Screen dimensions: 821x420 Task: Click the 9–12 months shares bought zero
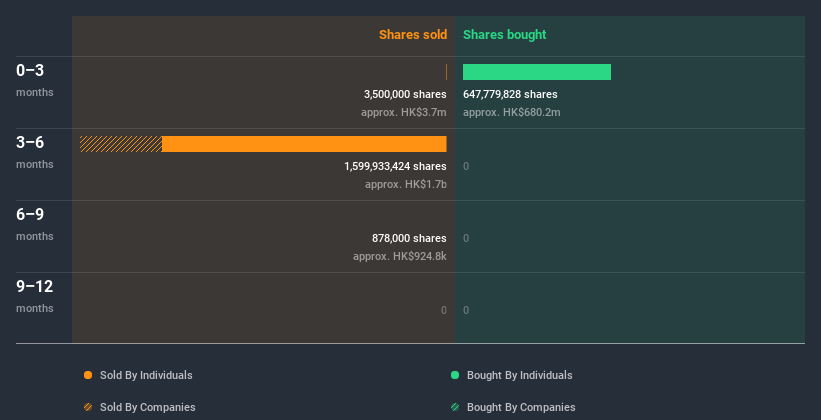point(466,310)
